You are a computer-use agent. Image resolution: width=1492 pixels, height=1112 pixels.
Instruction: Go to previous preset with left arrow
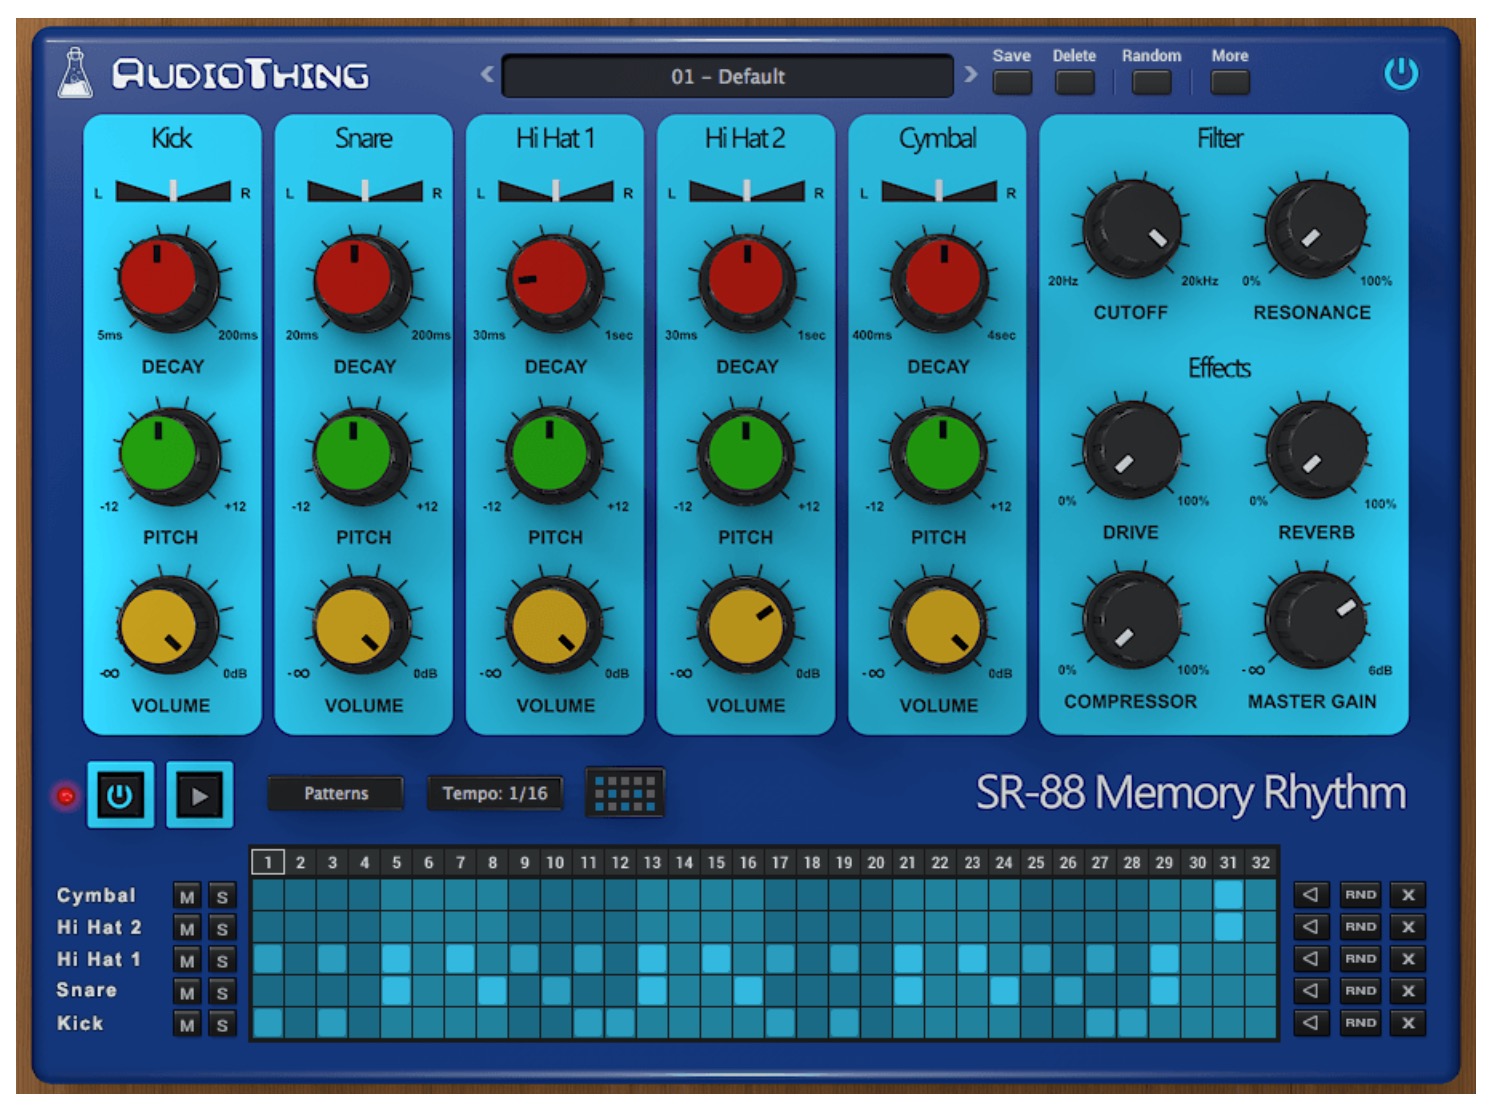pos(487,73)
